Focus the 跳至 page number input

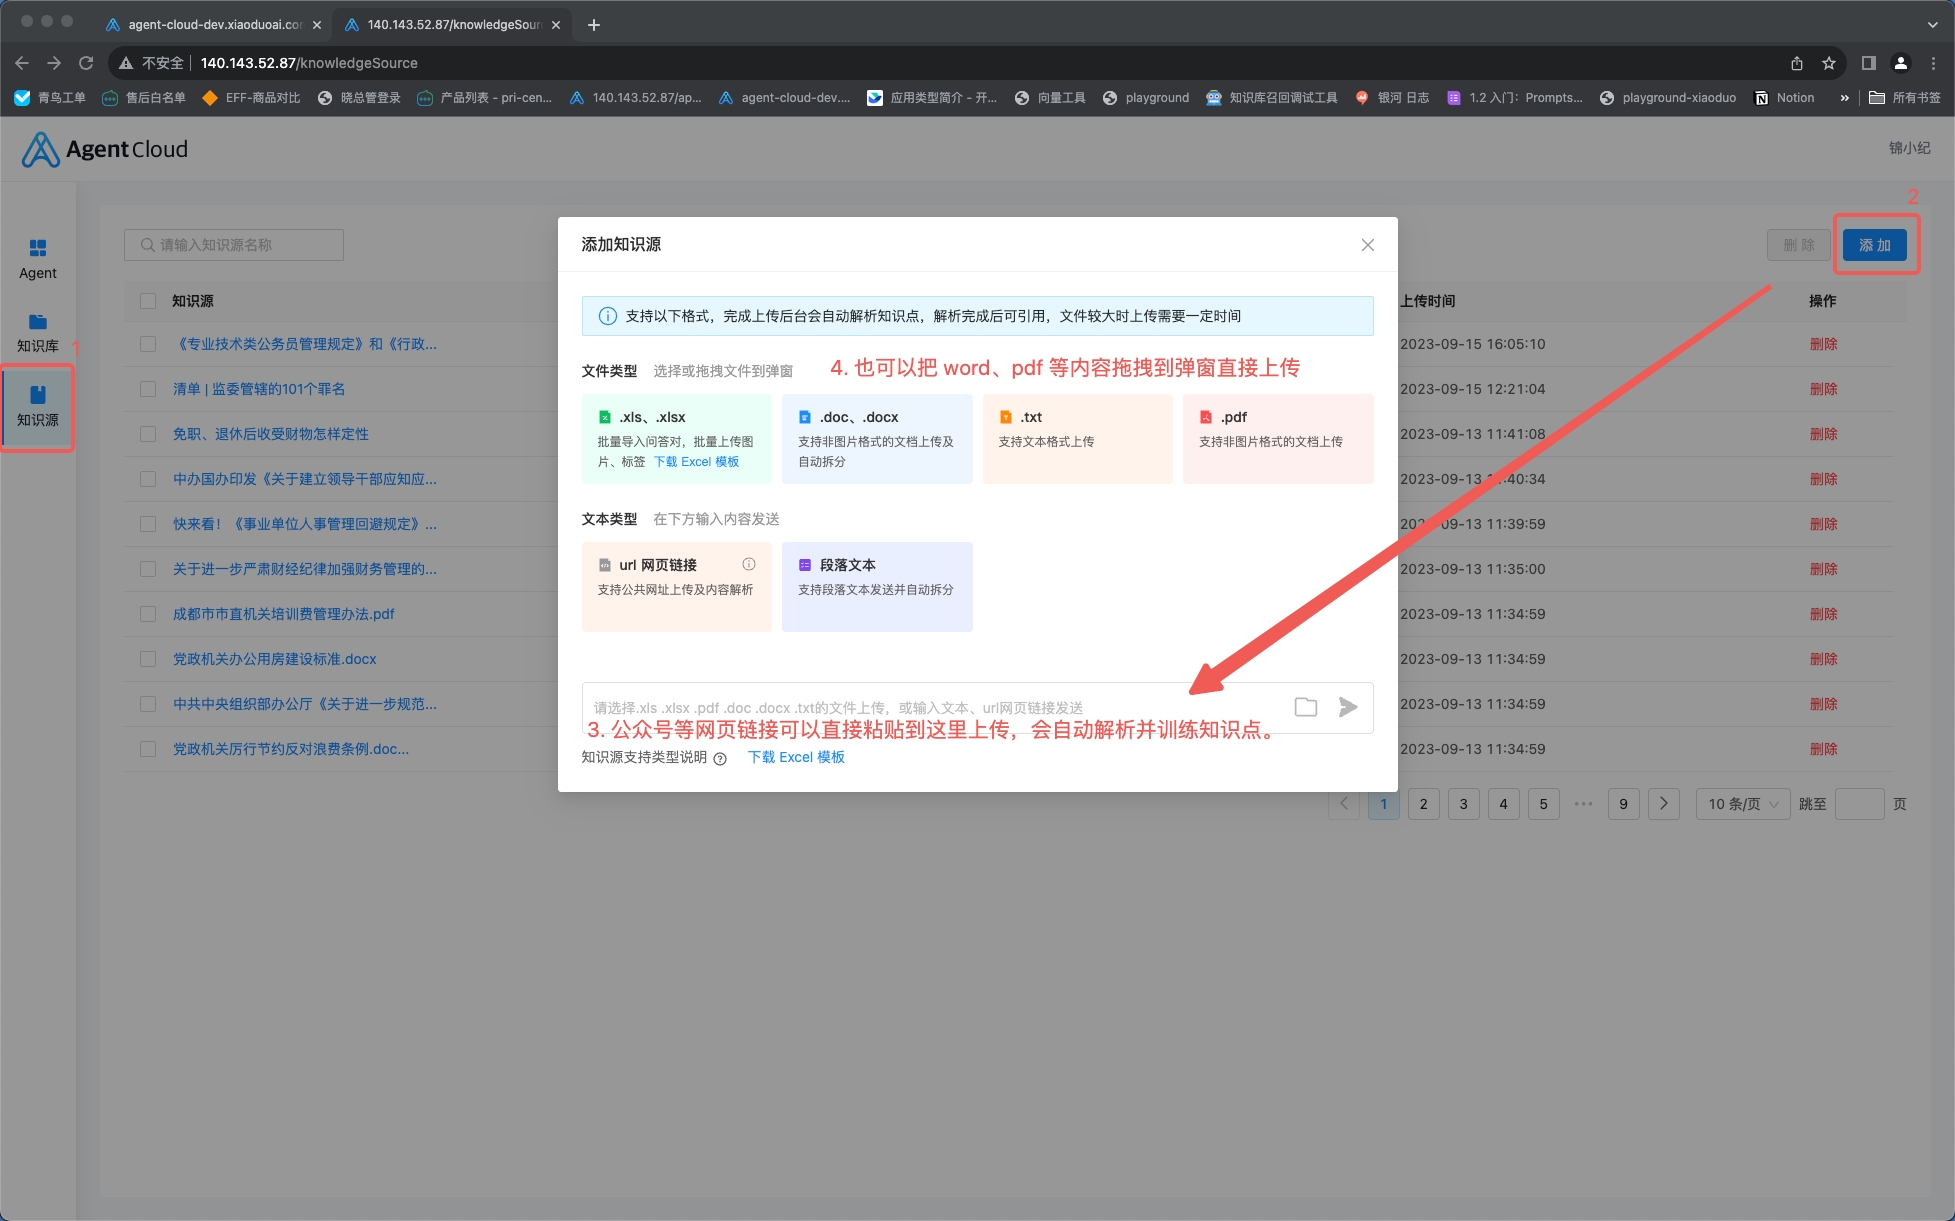1859,804
